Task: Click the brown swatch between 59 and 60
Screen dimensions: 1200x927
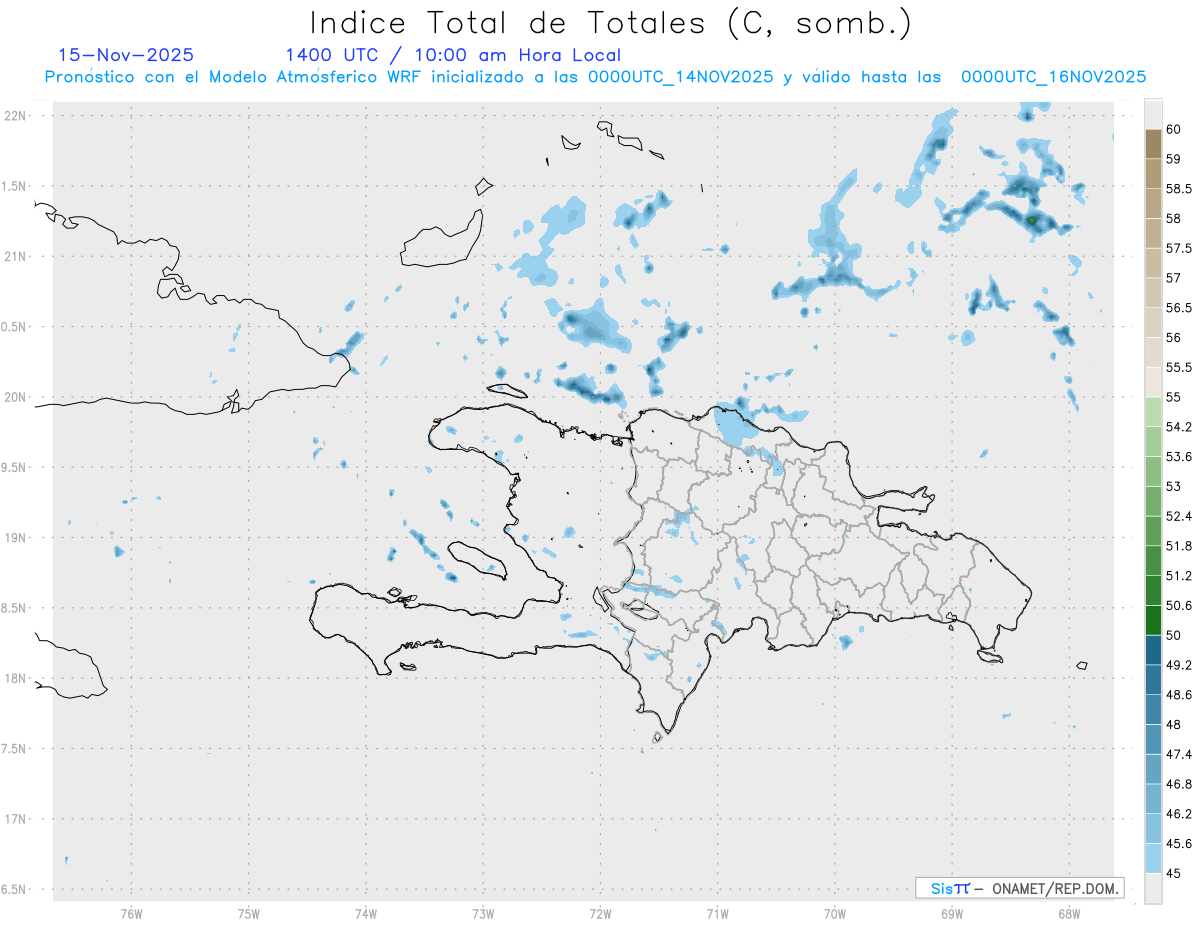Action: pos(1153,144)
